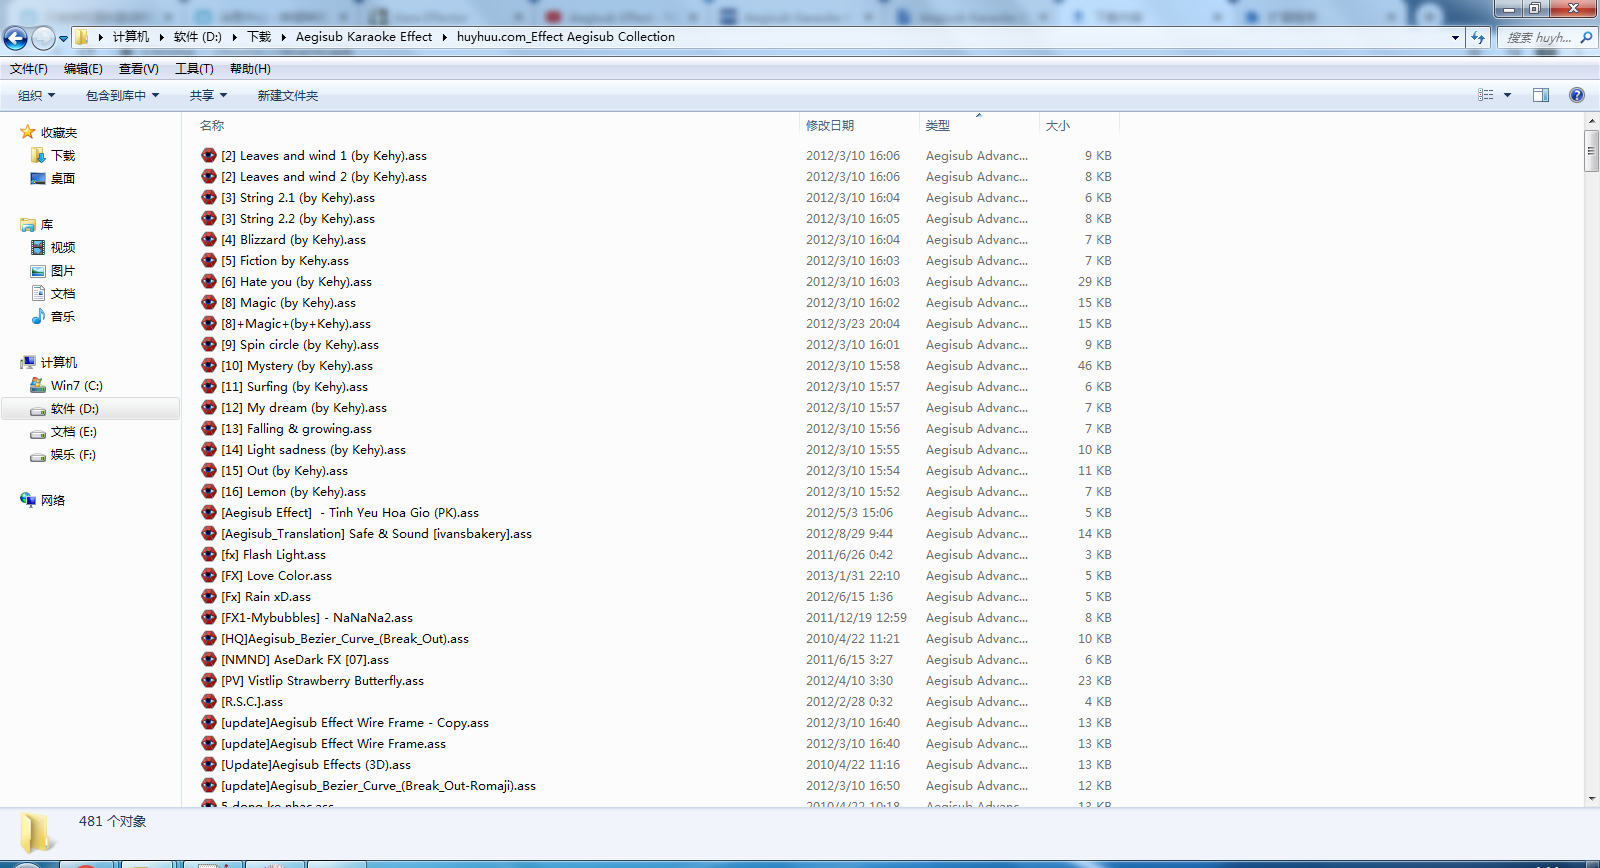Select 库 in navigation pane
The height and width of the screenshot is (868, 1600).
click(47, 225)
